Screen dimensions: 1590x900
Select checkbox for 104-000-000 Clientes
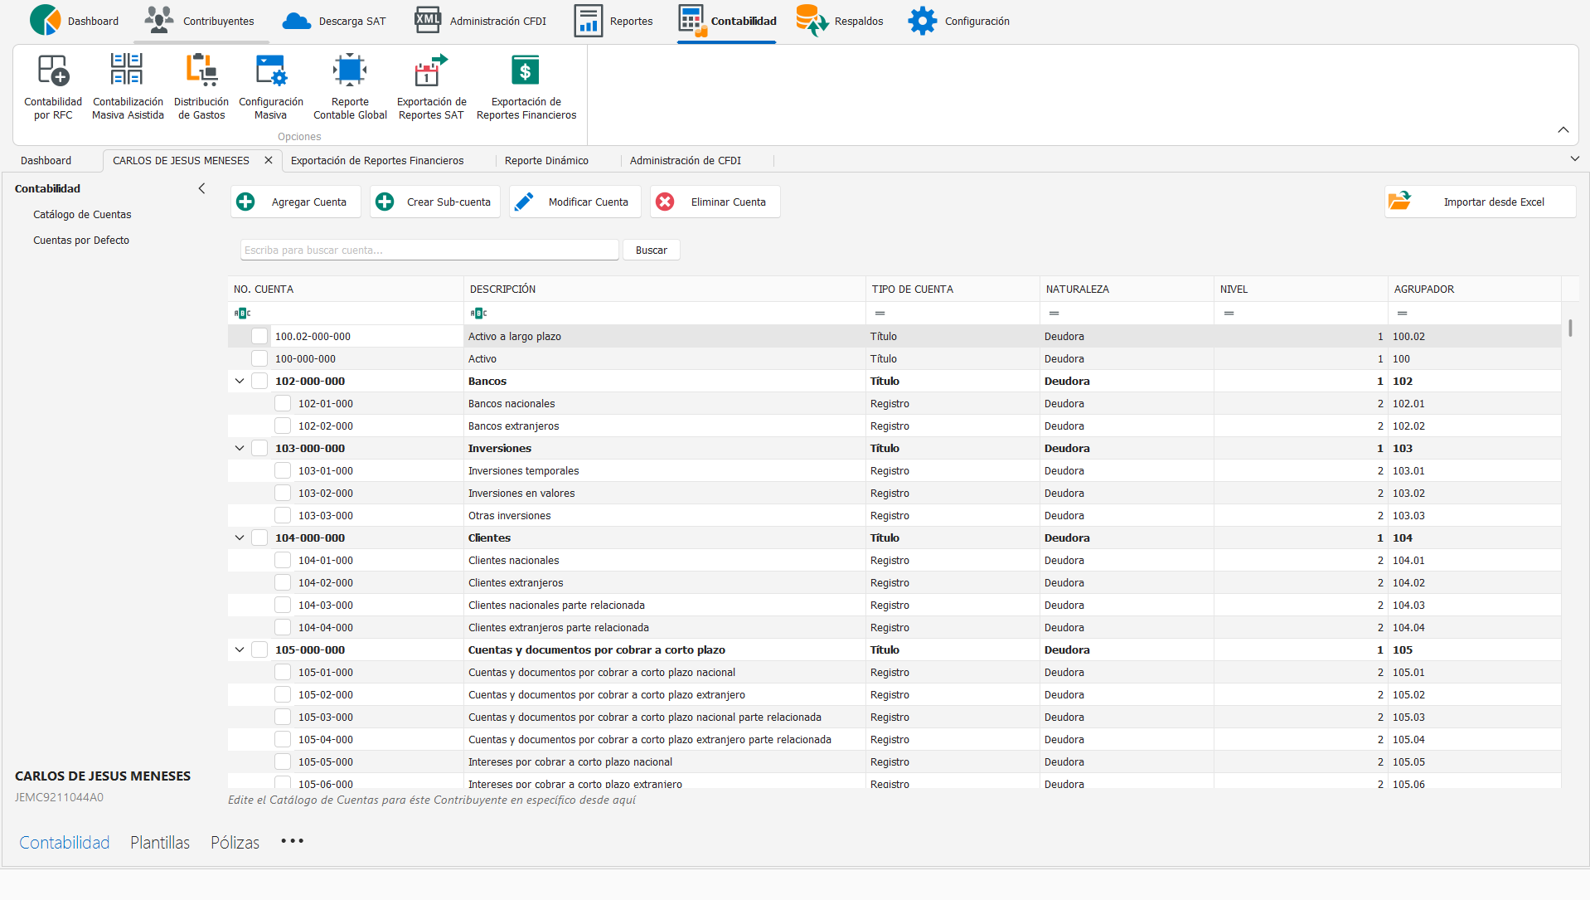coord(260,538)
